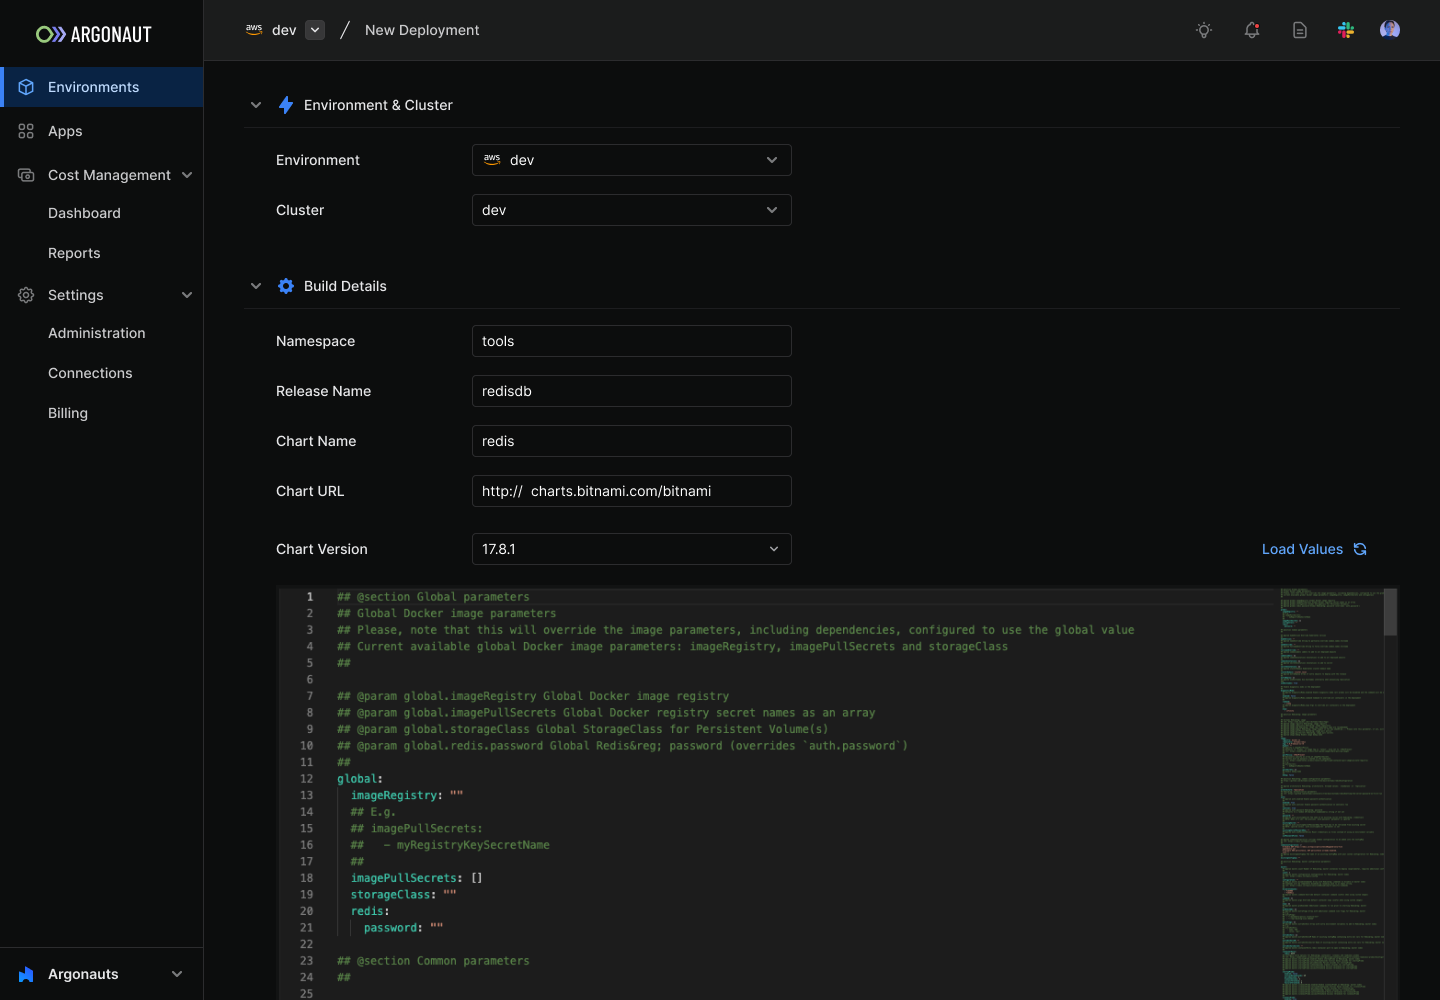Open documentation via the document icon
The image size is (1440, 1000).
click(1299, 30)
